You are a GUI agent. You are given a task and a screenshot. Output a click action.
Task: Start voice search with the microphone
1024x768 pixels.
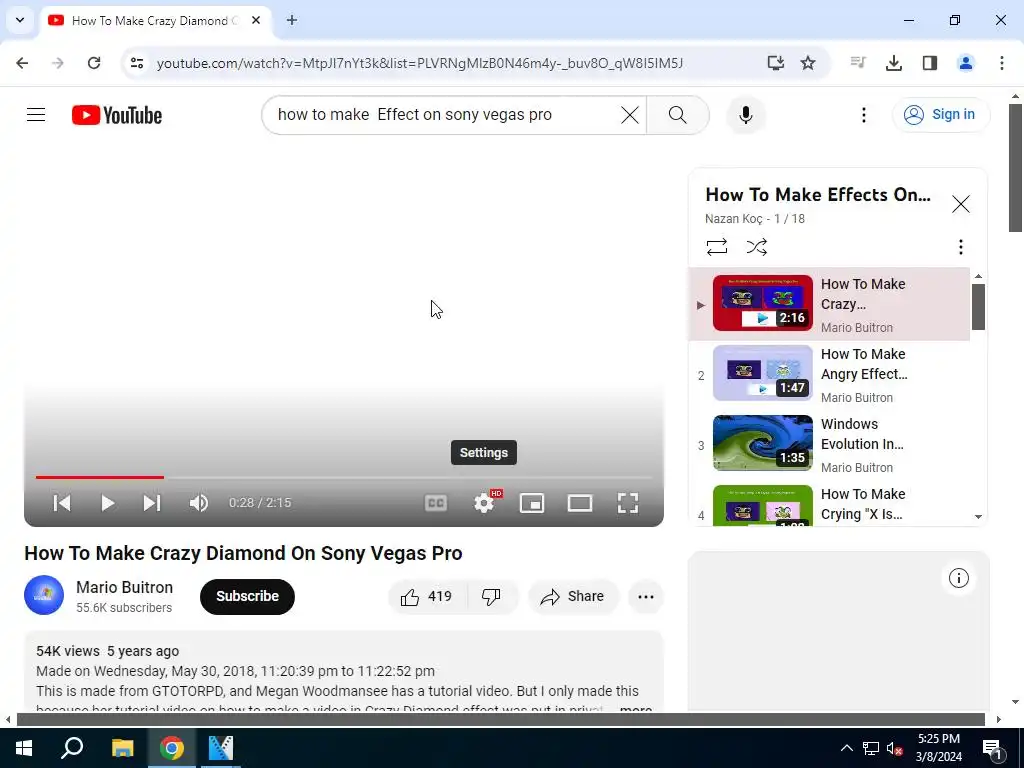(x=746, y=115)
